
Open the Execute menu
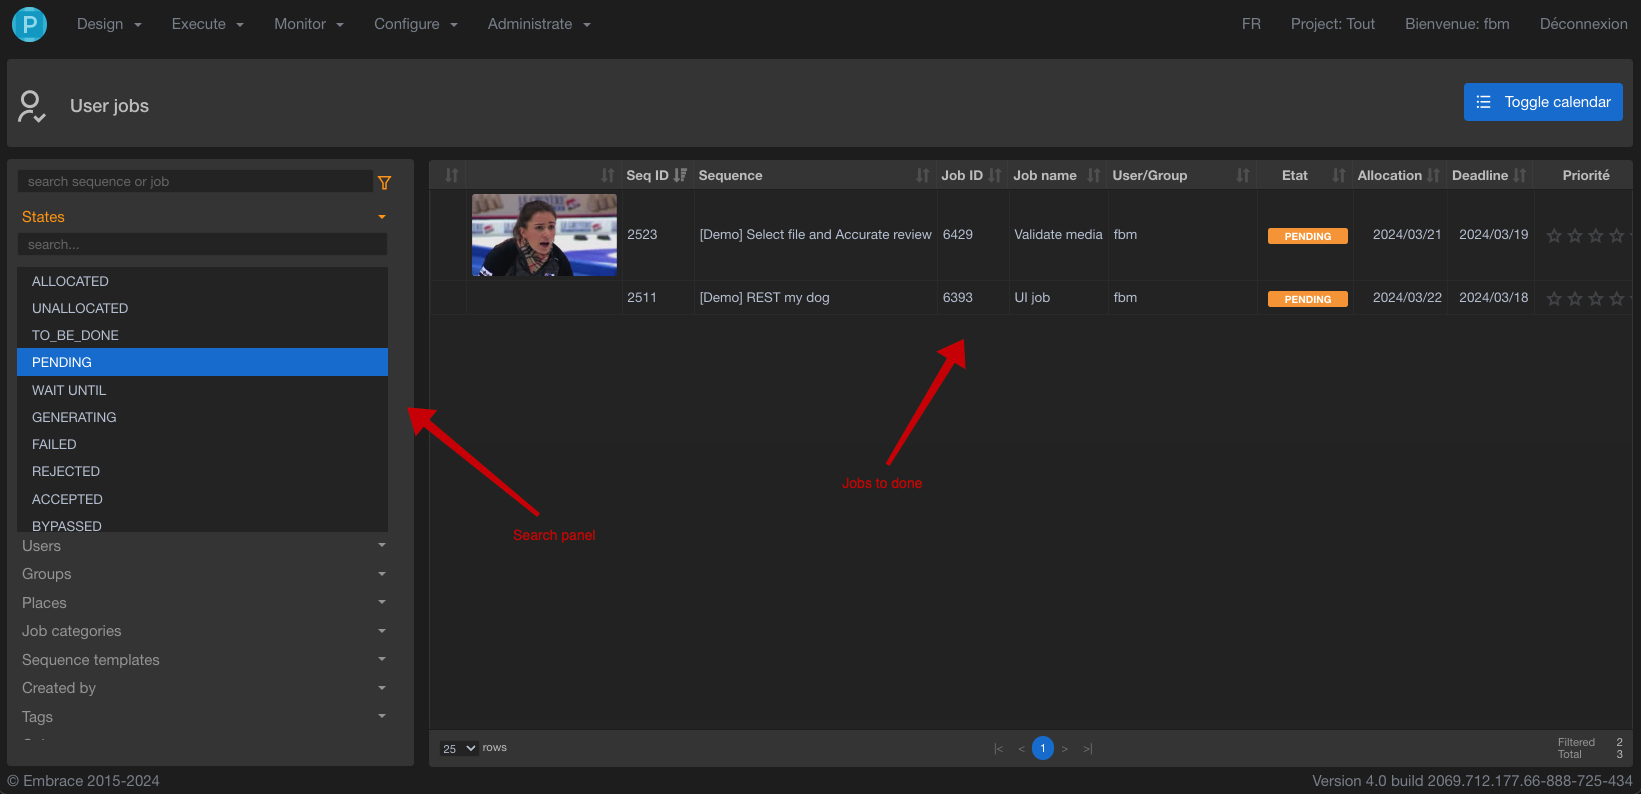(x=207, y=24)
